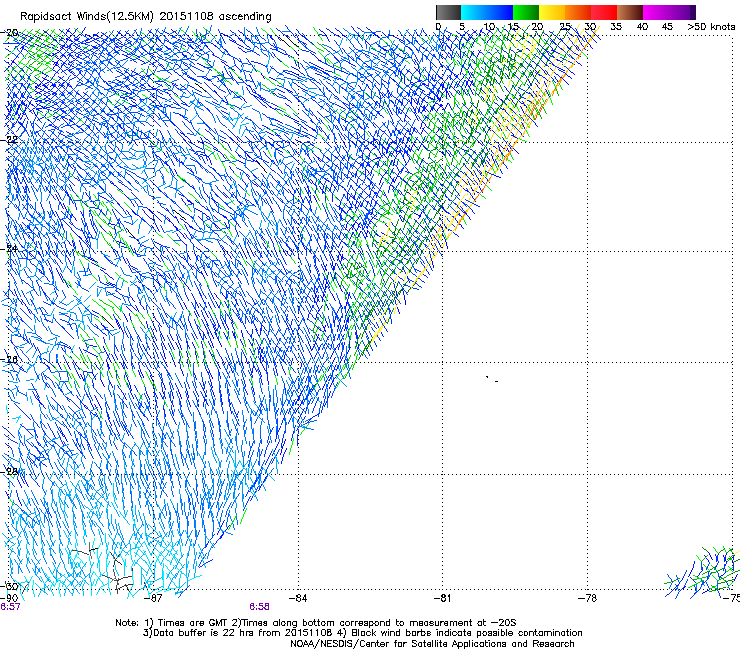Click the '35' label under the color bar
The width and height of the screenshot is (740, 650).
coord(616,27)
